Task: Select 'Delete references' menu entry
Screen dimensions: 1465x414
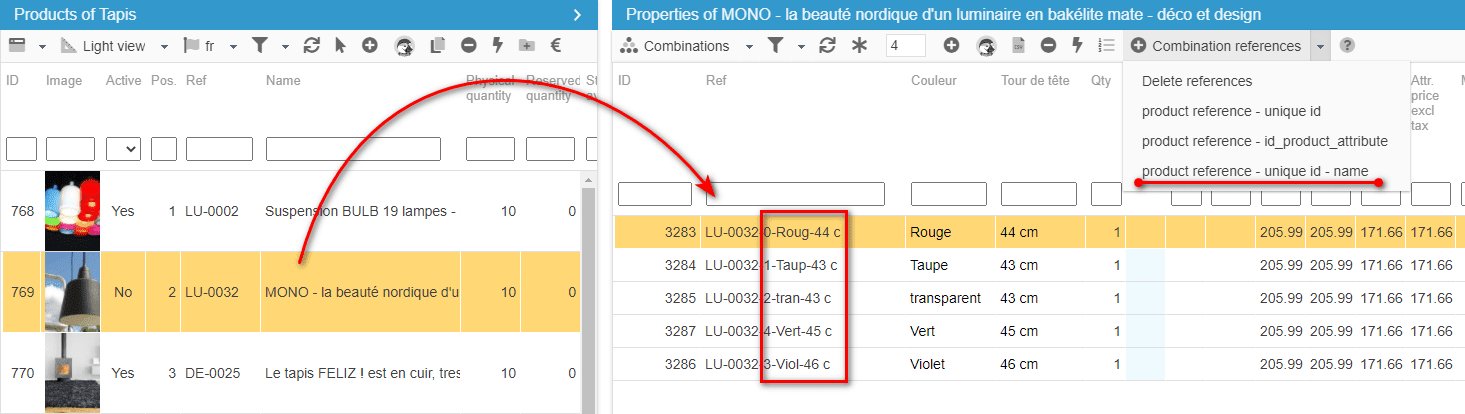Action: pos(1196,81)
